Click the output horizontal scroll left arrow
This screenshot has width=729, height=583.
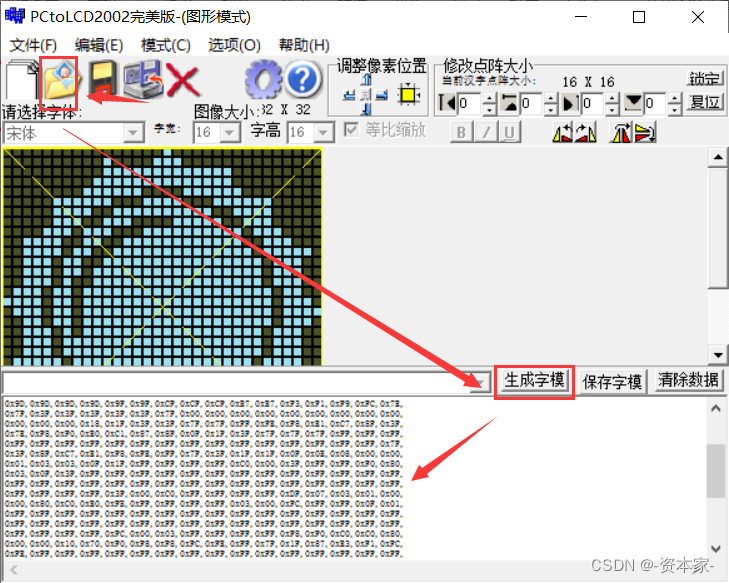pos(14,570)
